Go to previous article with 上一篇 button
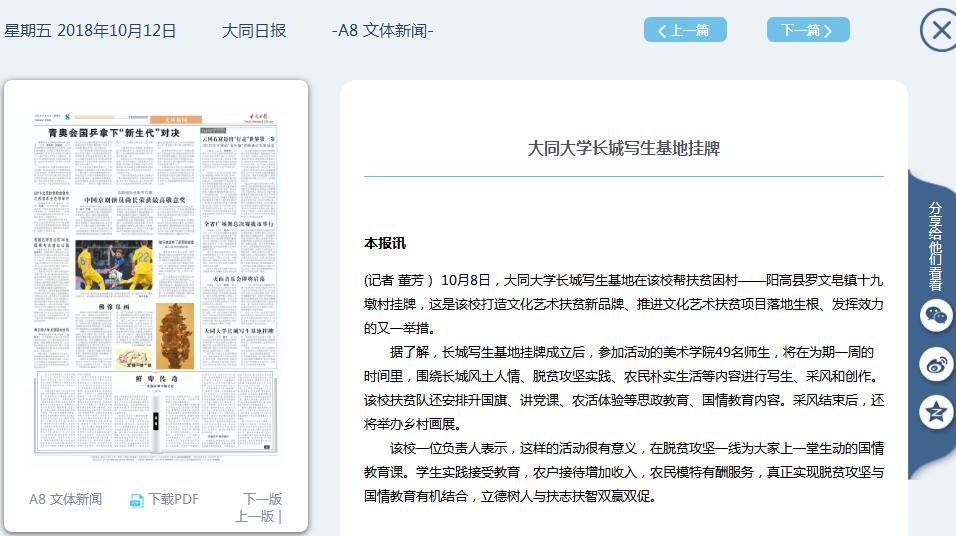 pos(685,30)
